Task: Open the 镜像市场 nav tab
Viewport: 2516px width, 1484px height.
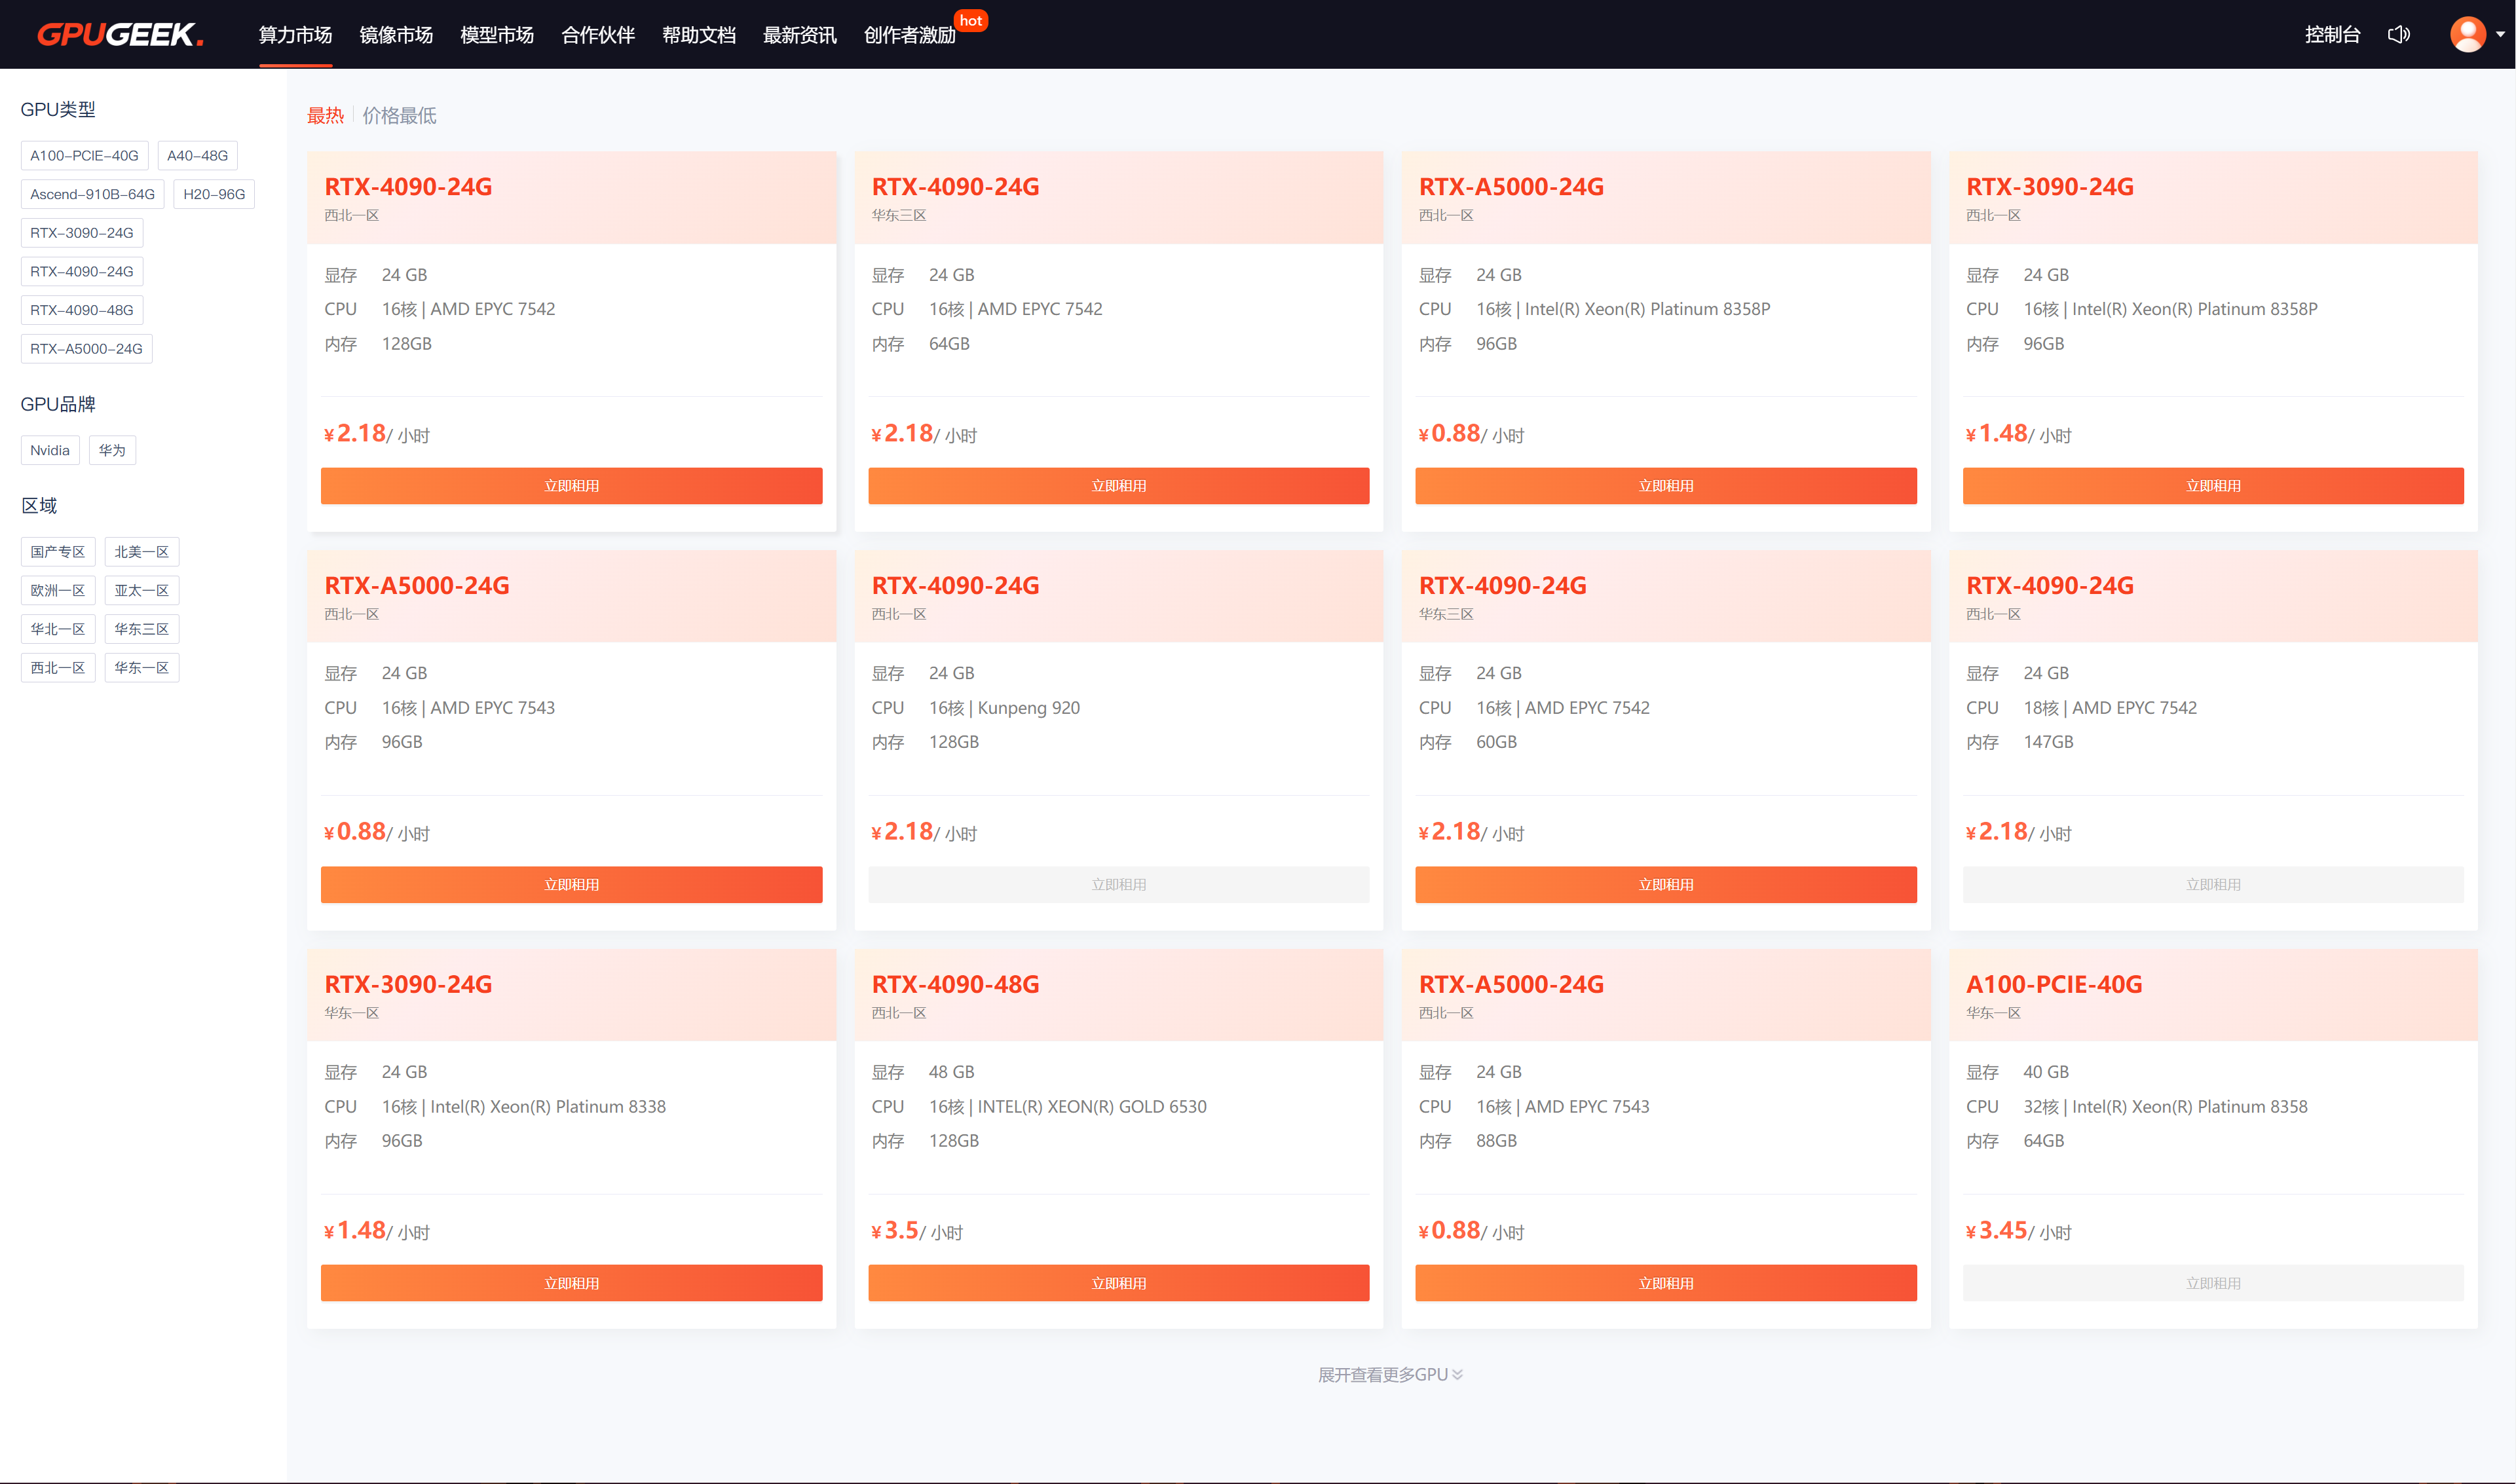Action: tap(396, 35)
